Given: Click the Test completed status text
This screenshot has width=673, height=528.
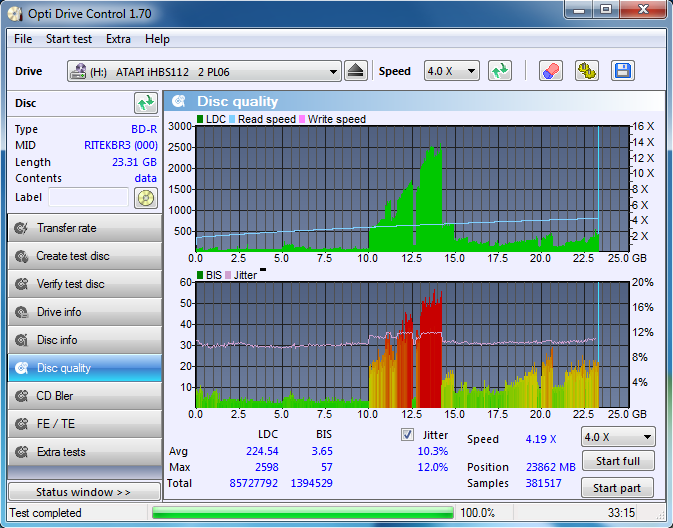Looking at the screenshot, I should tap(45, 513).
